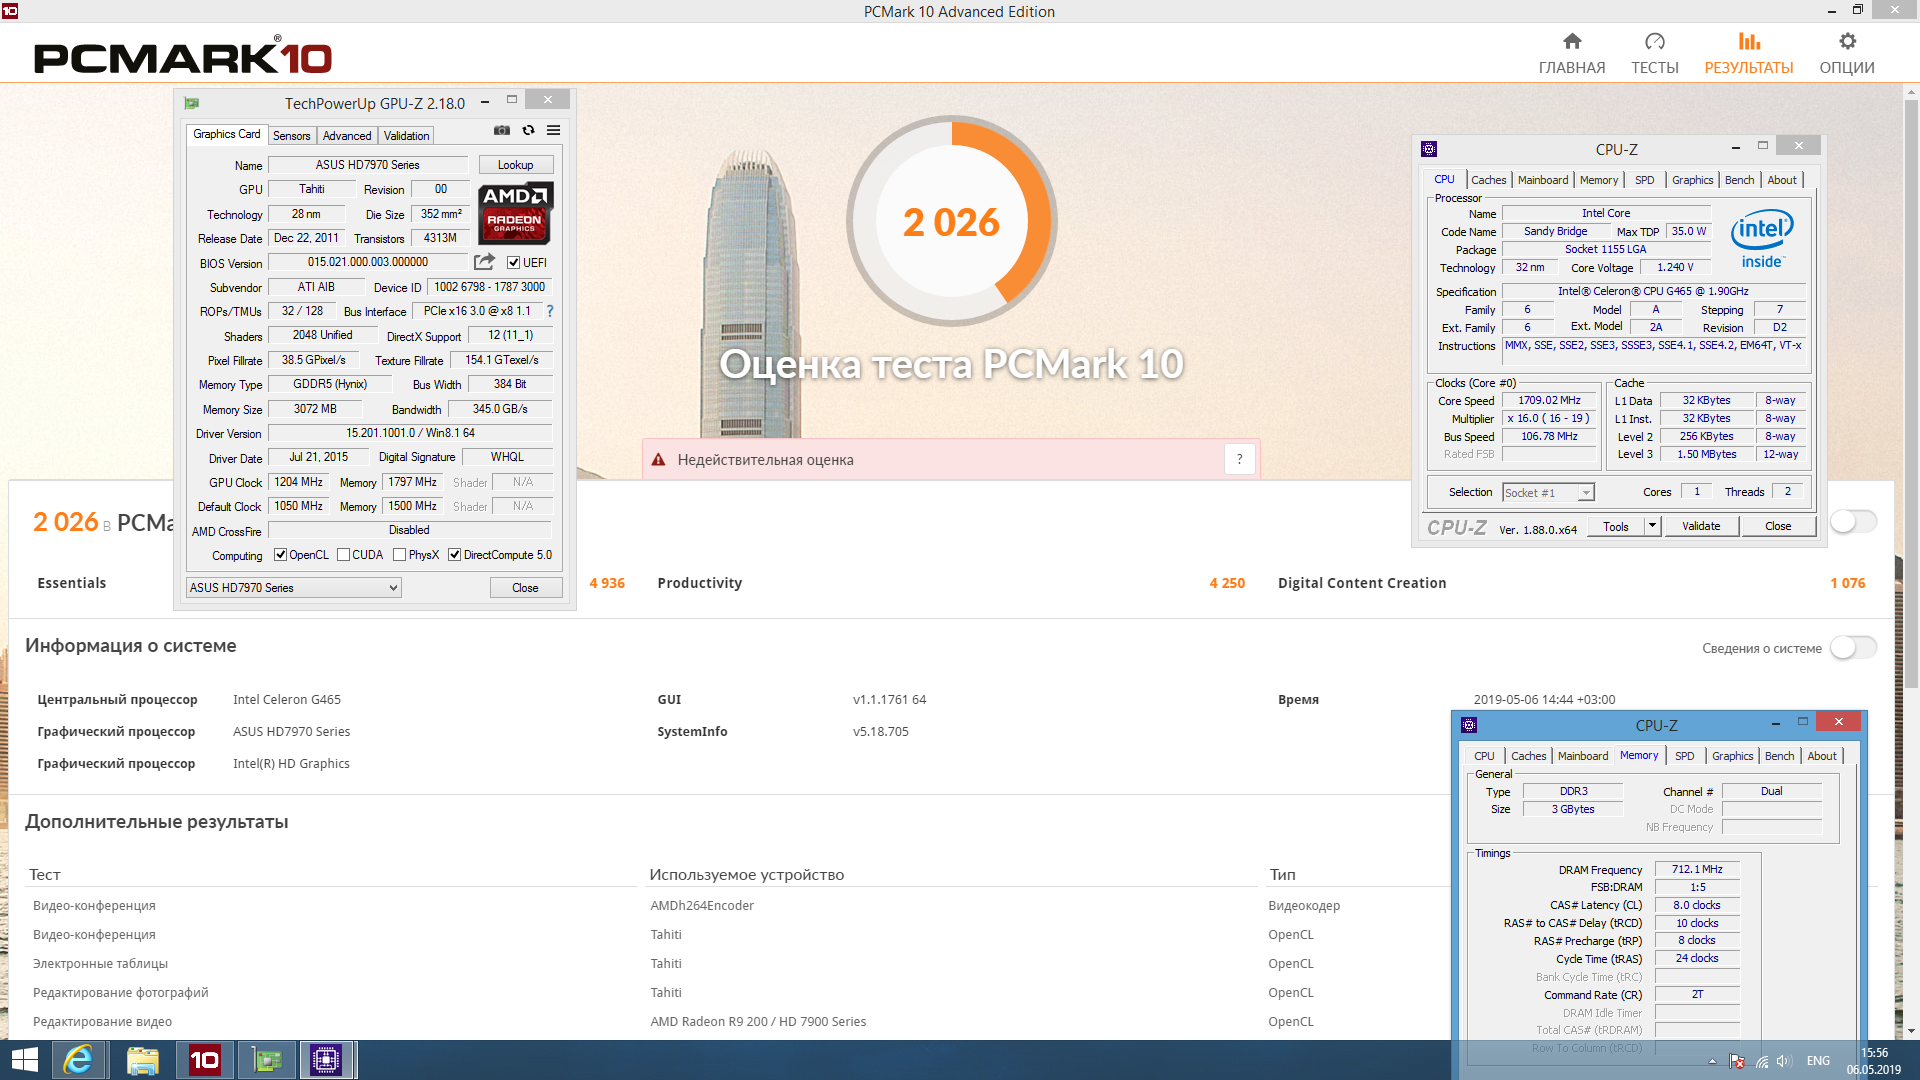Open РЕЗУЛЬТАТЫ bar chart icon

pyautogui.click(x=1749, y=41)
